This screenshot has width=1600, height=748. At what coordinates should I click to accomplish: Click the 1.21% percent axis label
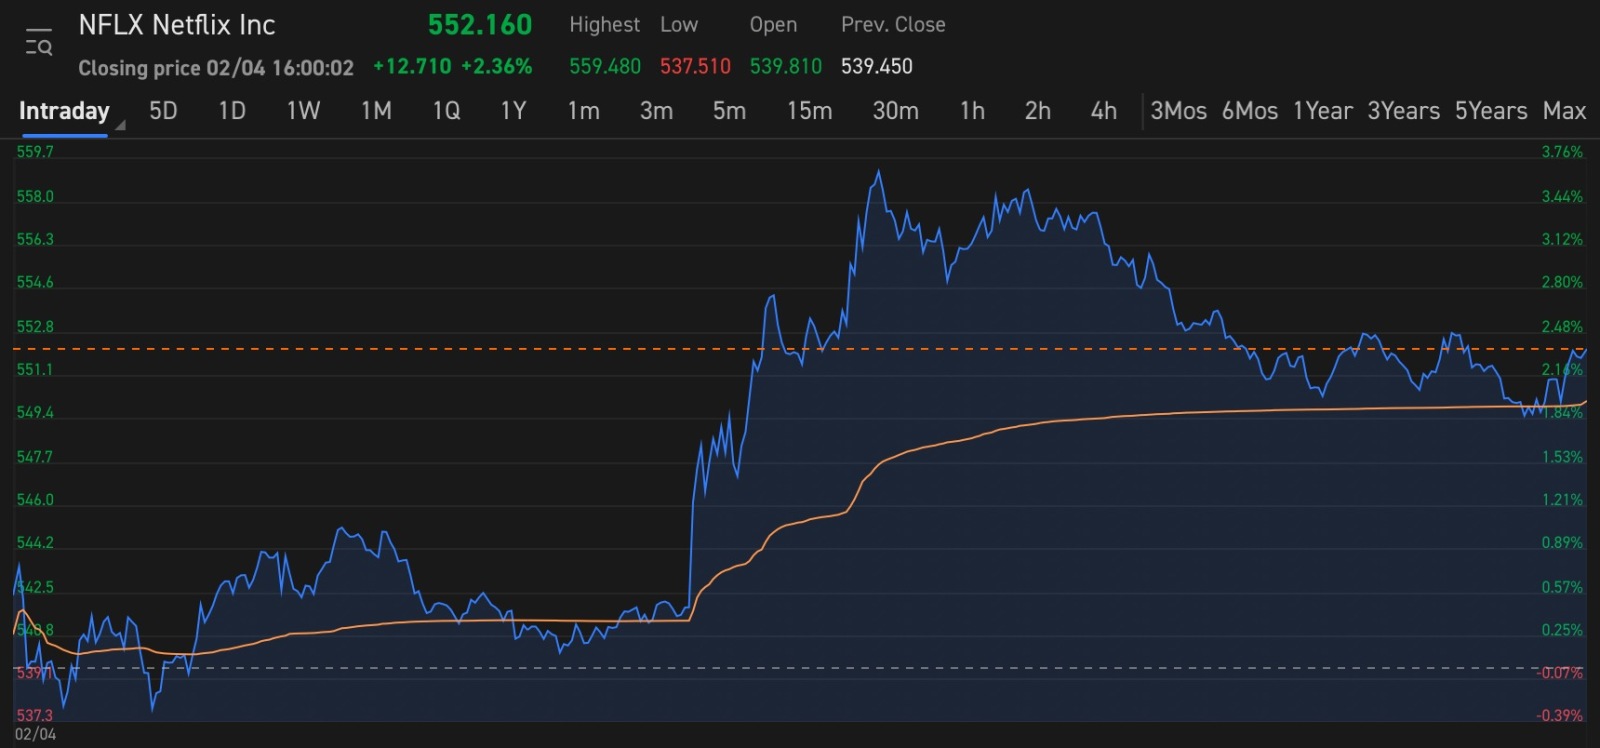pos(1562,499)
